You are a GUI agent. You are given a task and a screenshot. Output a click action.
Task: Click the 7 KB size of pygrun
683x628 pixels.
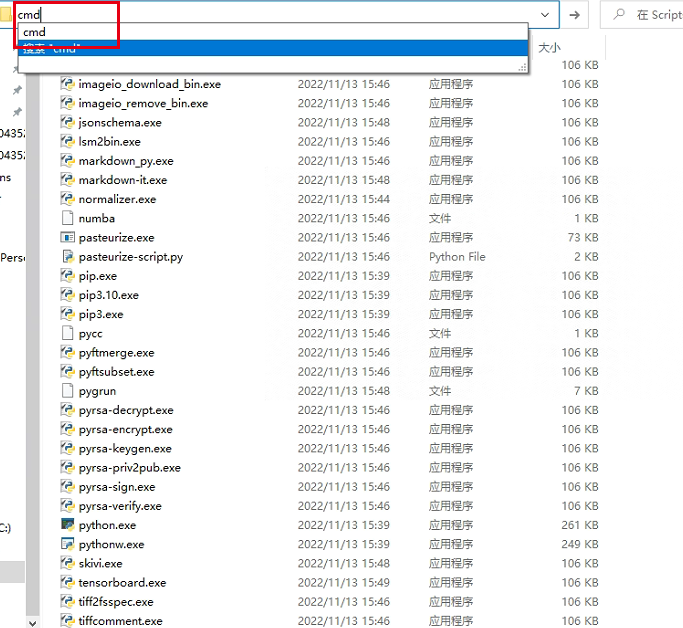(586, 391)
